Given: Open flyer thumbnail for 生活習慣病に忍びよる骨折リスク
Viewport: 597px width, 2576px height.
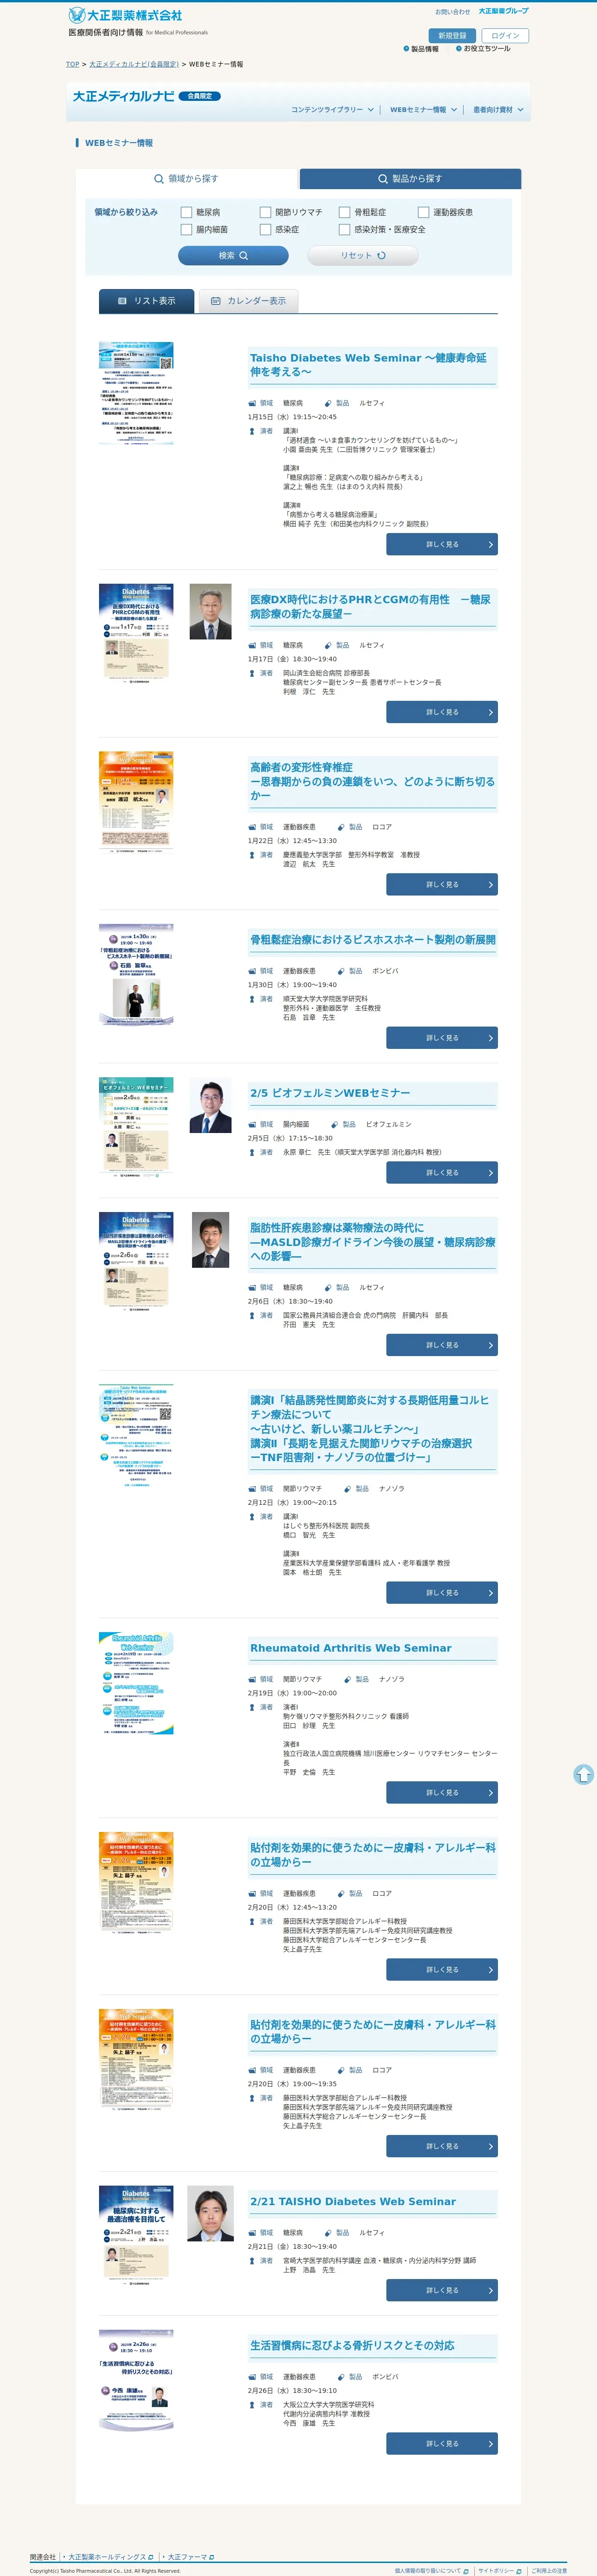Looking at the screenshot, I should (136, 2380).
